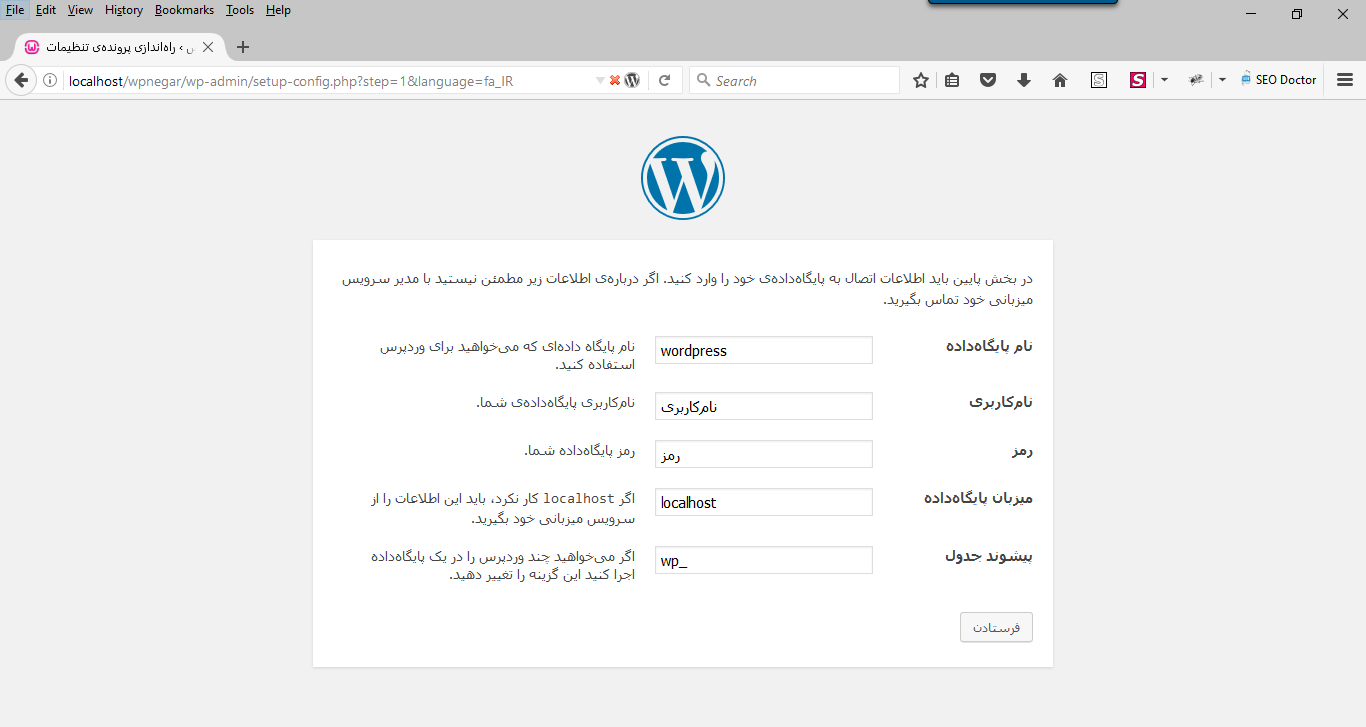Click the WordPress logo on the page
This screenshot has width=1366, height=727.
pos(683,178)
